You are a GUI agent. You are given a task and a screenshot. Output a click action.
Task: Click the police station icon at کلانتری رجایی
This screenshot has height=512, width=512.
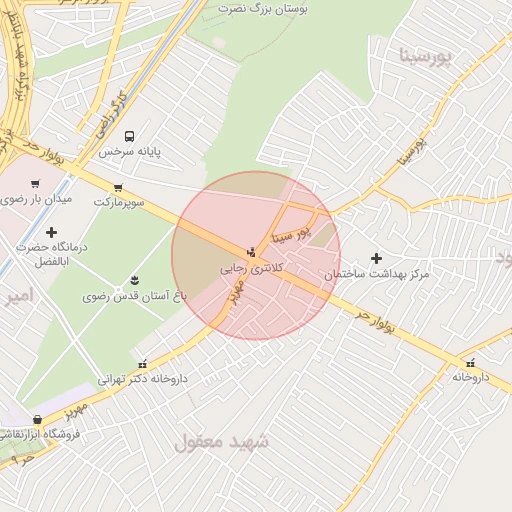click(251, 252)
